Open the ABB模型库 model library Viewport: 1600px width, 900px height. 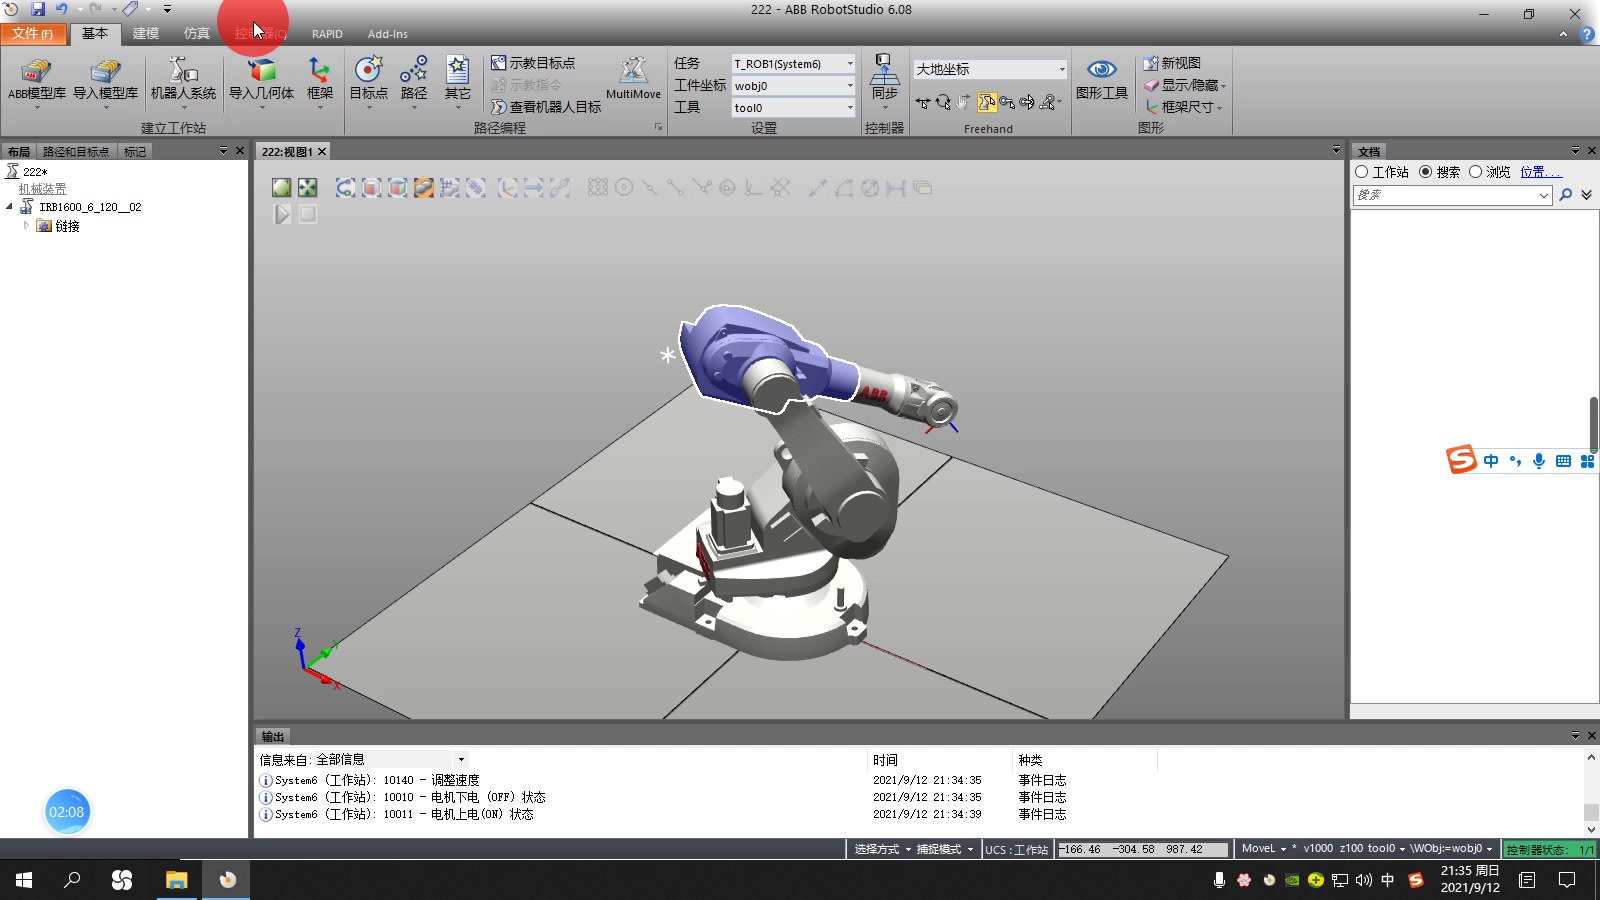click(37, 80)
